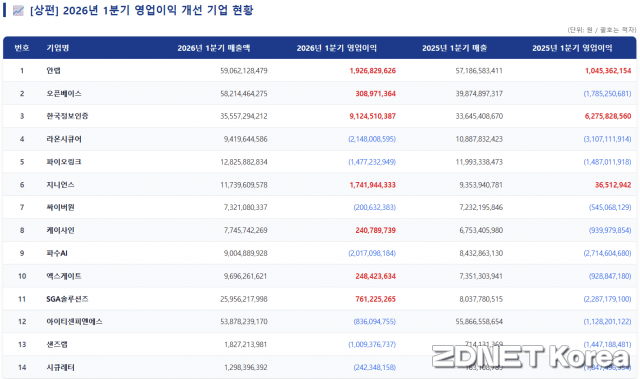This screenshot has width=640, height=379.
Task: Click the '번호' column header
Action: [x=22, y=48]
